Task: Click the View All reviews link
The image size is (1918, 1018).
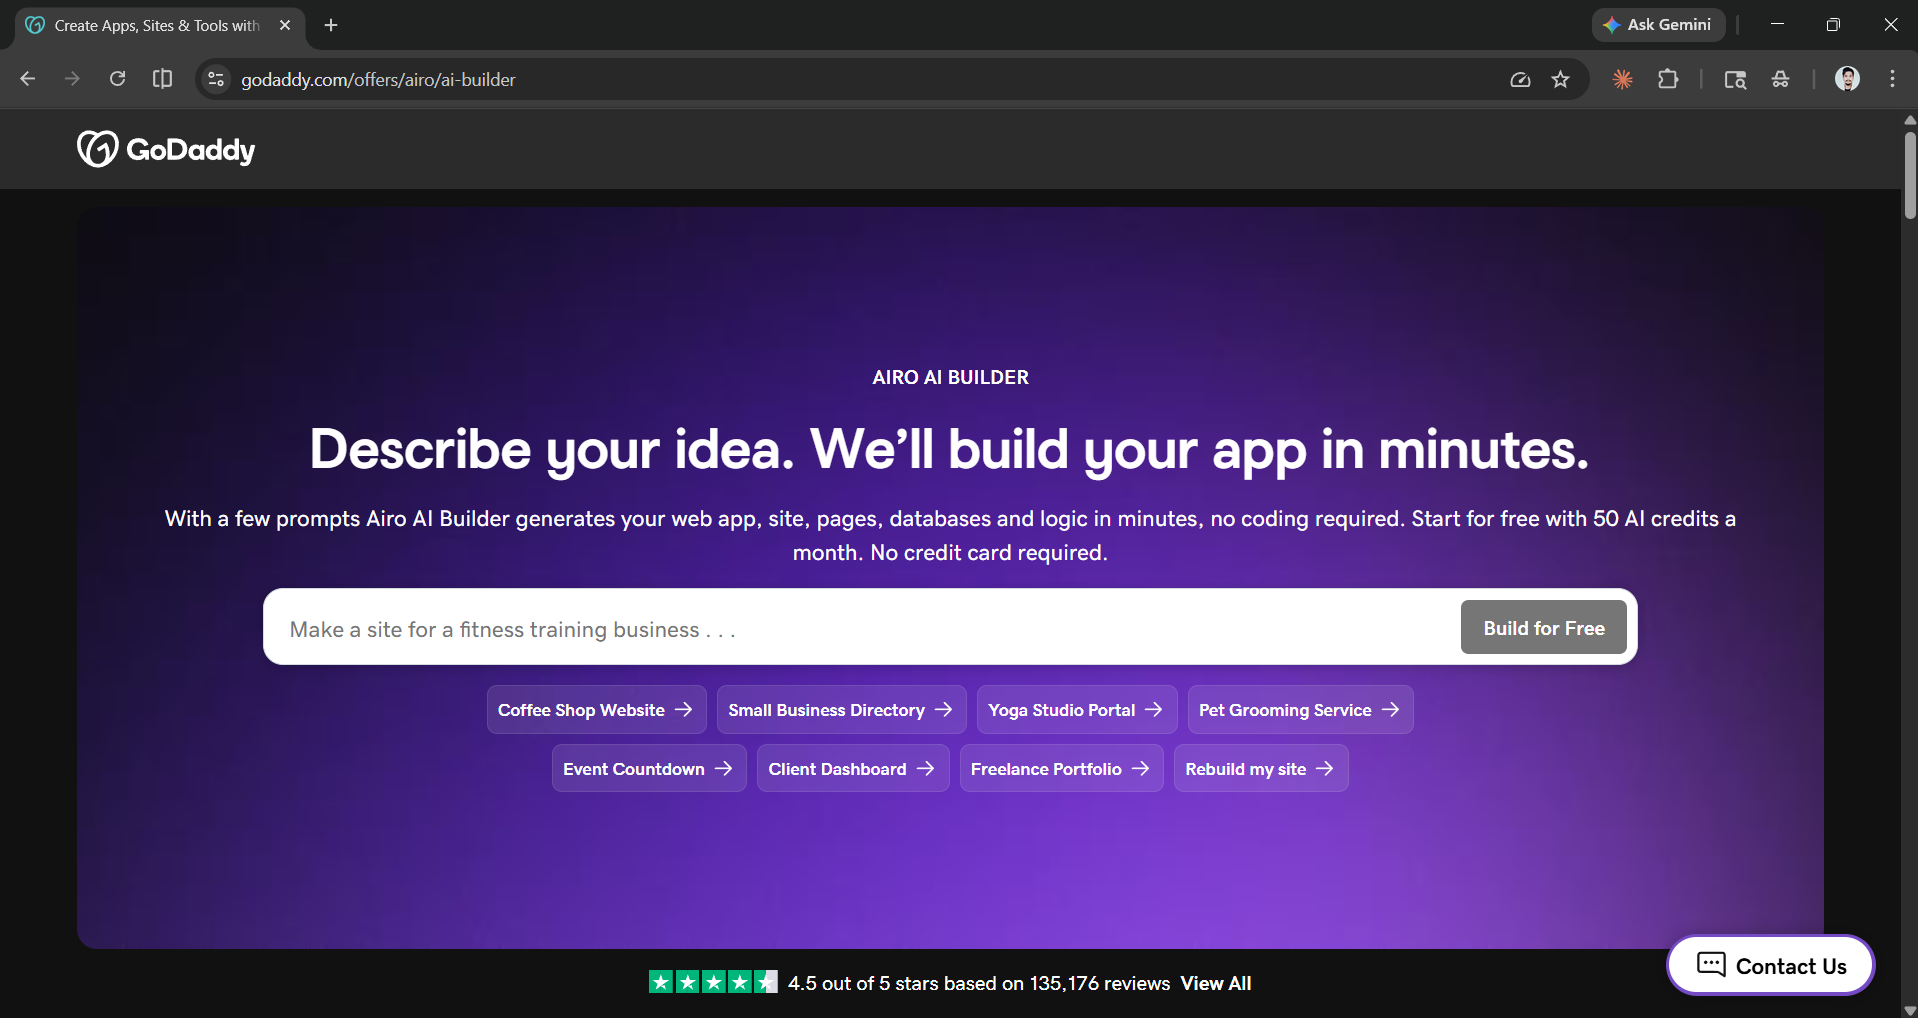Action: click(1216, 983)
